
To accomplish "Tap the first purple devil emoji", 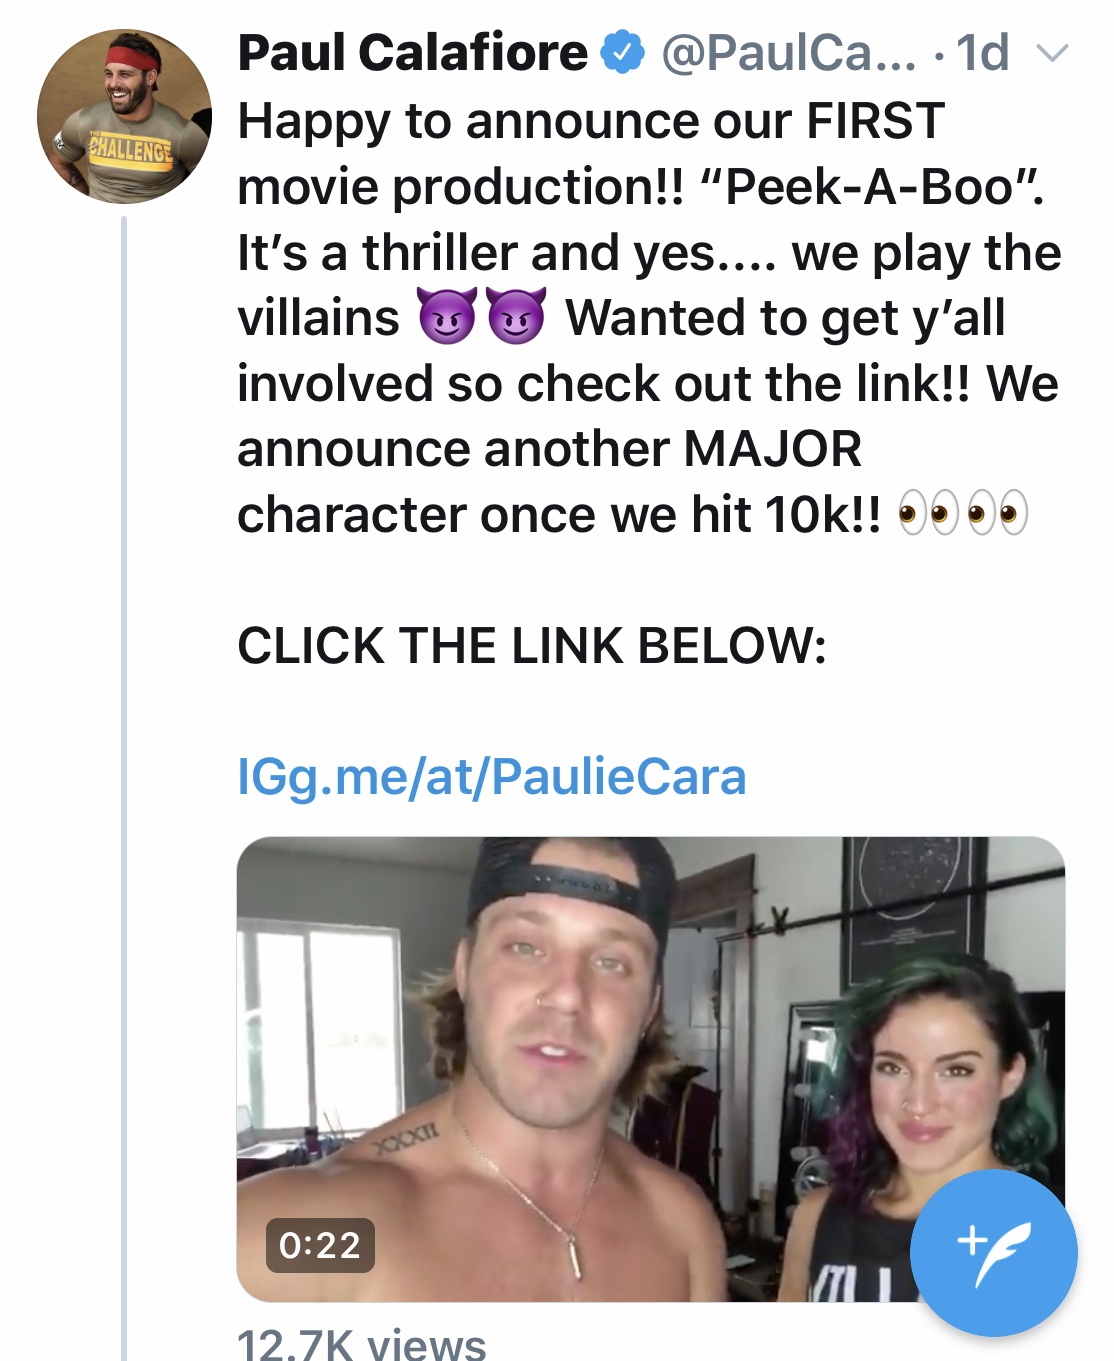I will (x=446, y=317).
